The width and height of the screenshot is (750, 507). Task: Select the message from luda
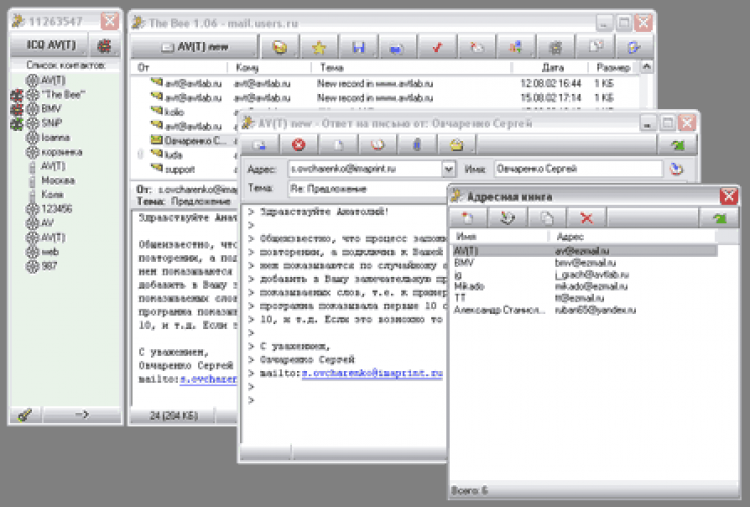(173, 155)
